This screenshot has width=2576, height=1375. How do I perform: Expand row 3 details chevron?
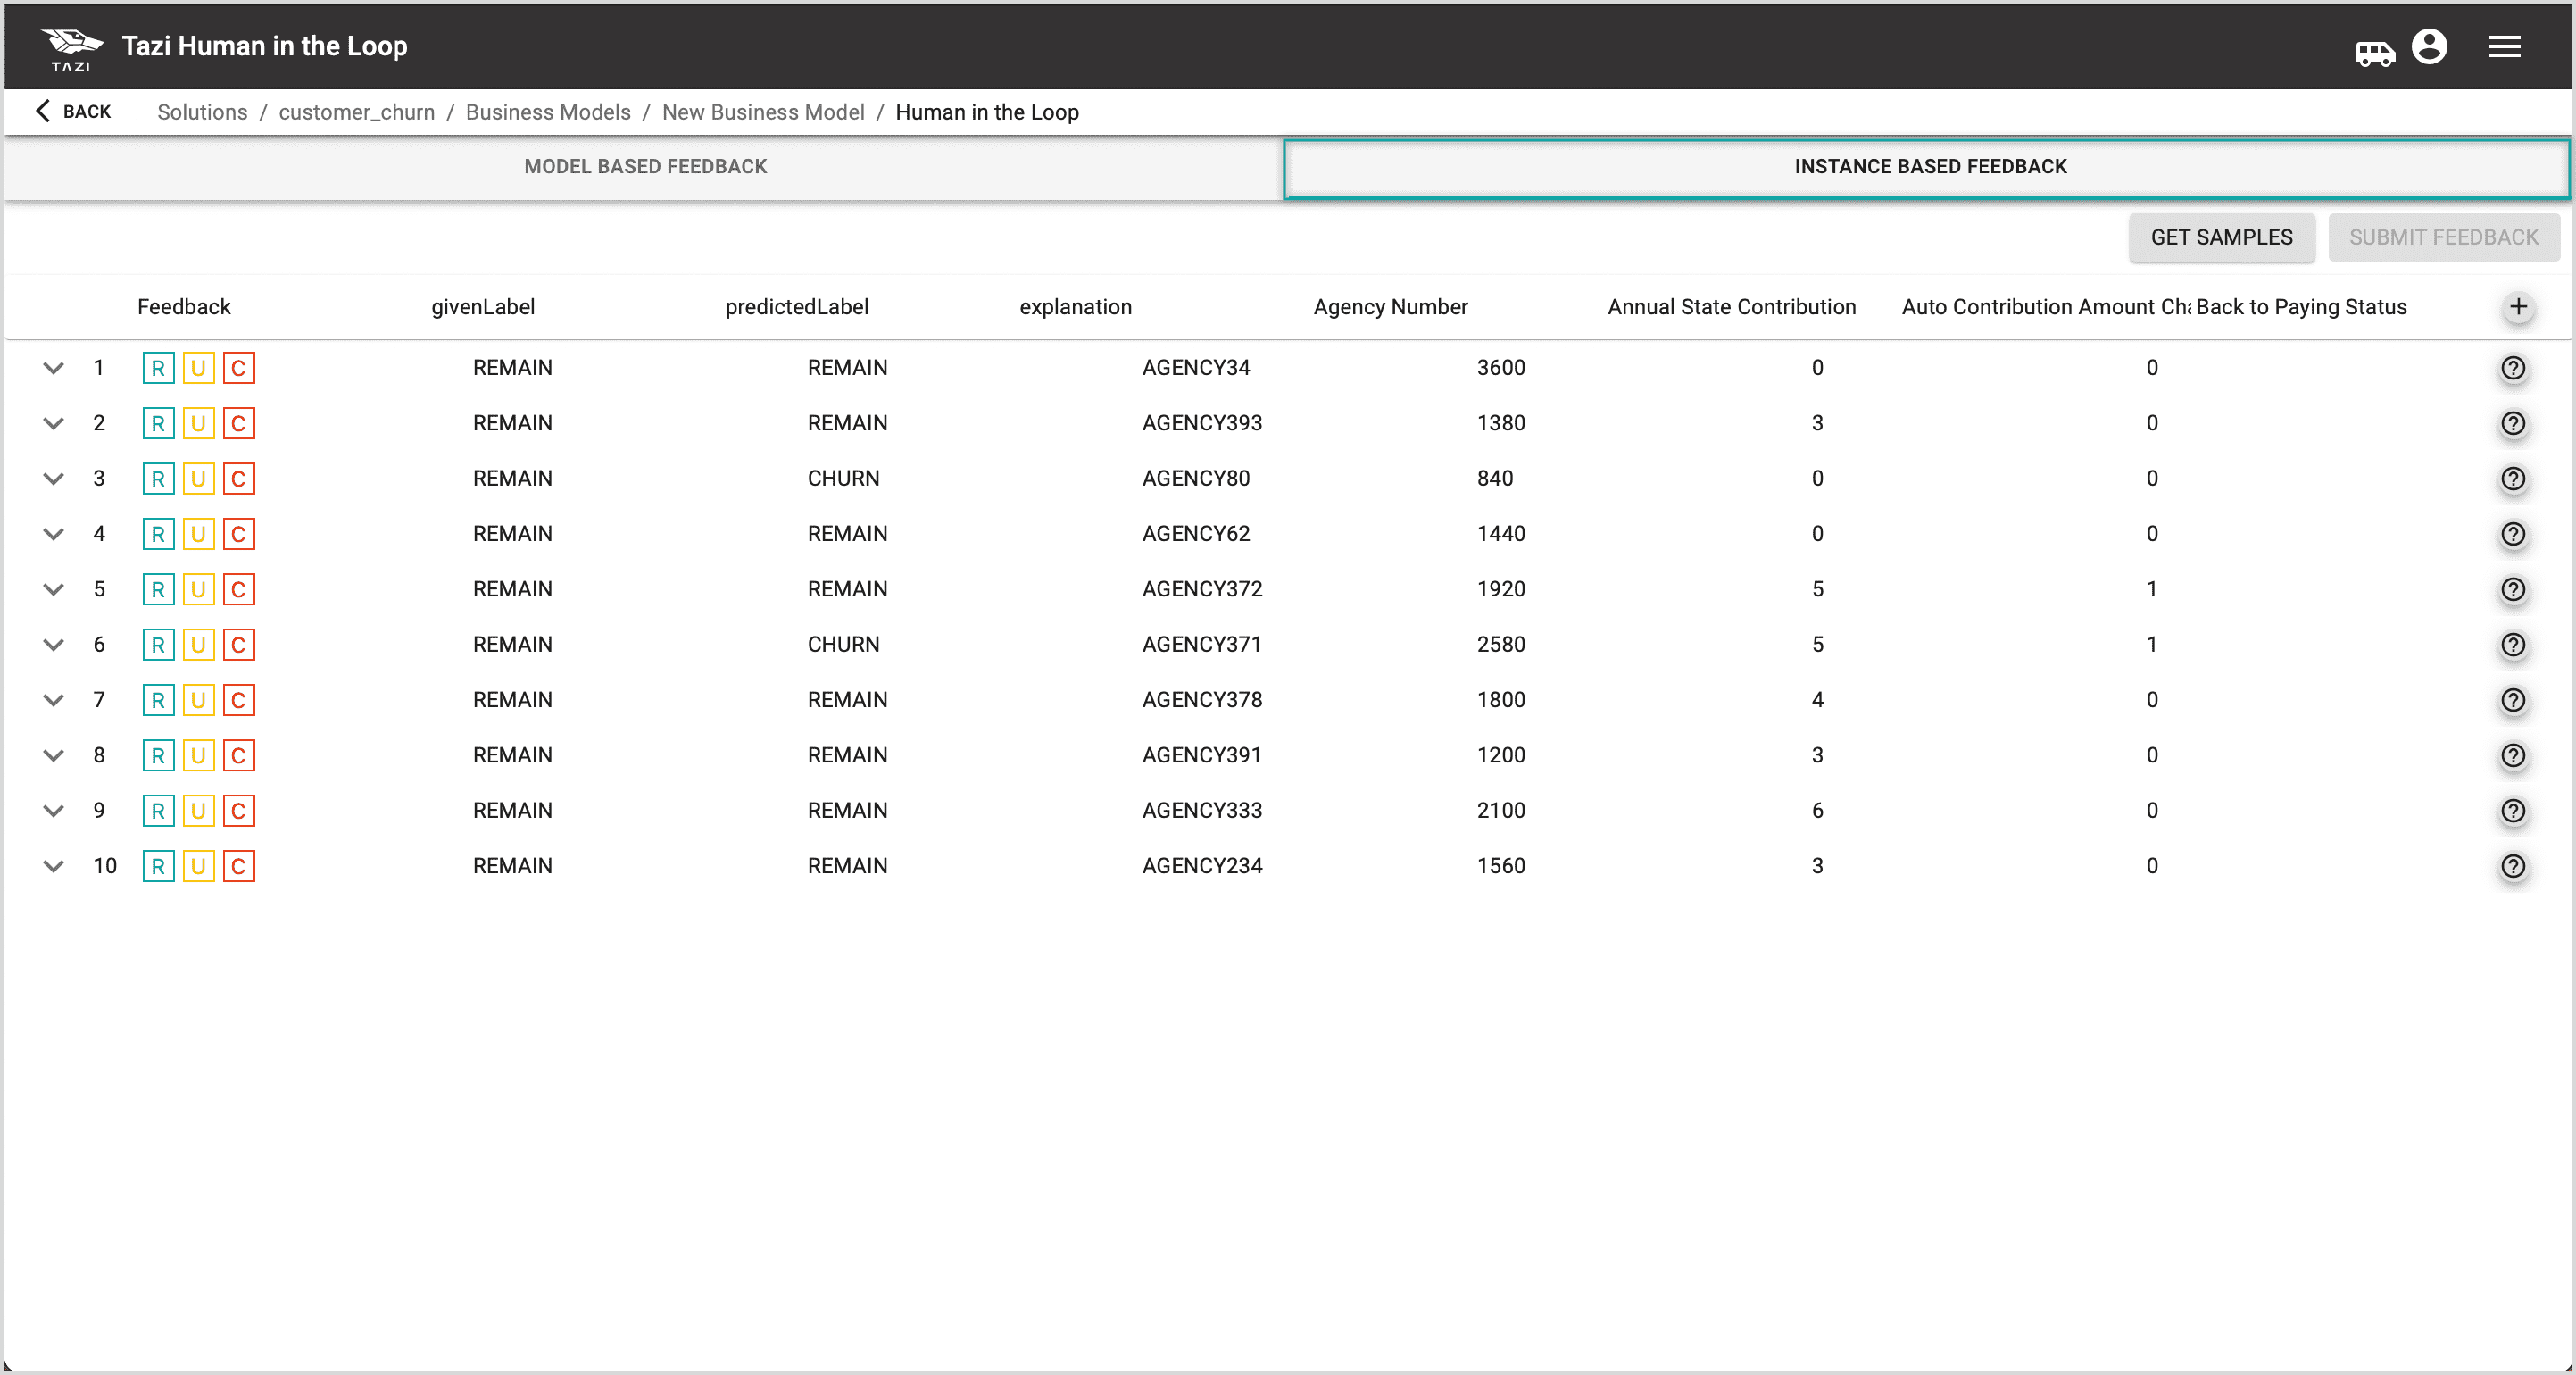(54, 479)
